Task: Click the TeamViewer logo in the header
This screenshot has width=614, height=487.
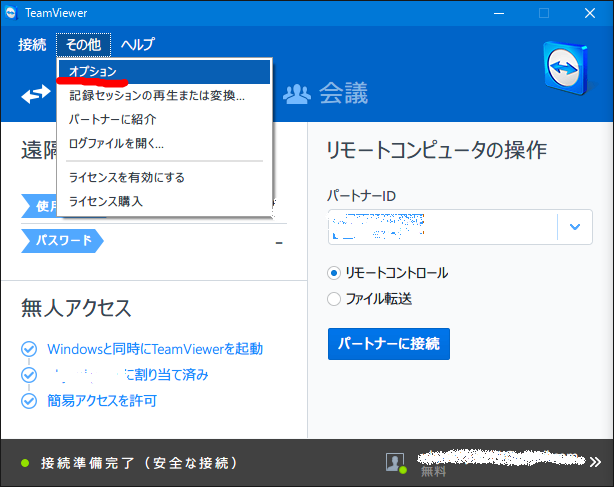Action: pyautogui.click(x=565, y=69)
